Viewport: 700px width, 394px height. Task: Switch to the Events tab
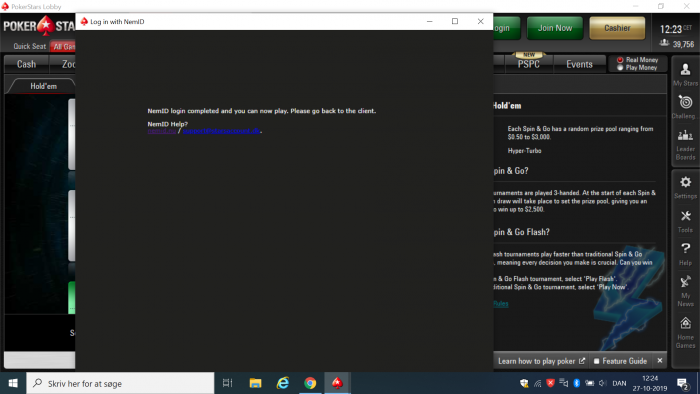[x=579, y=64]
